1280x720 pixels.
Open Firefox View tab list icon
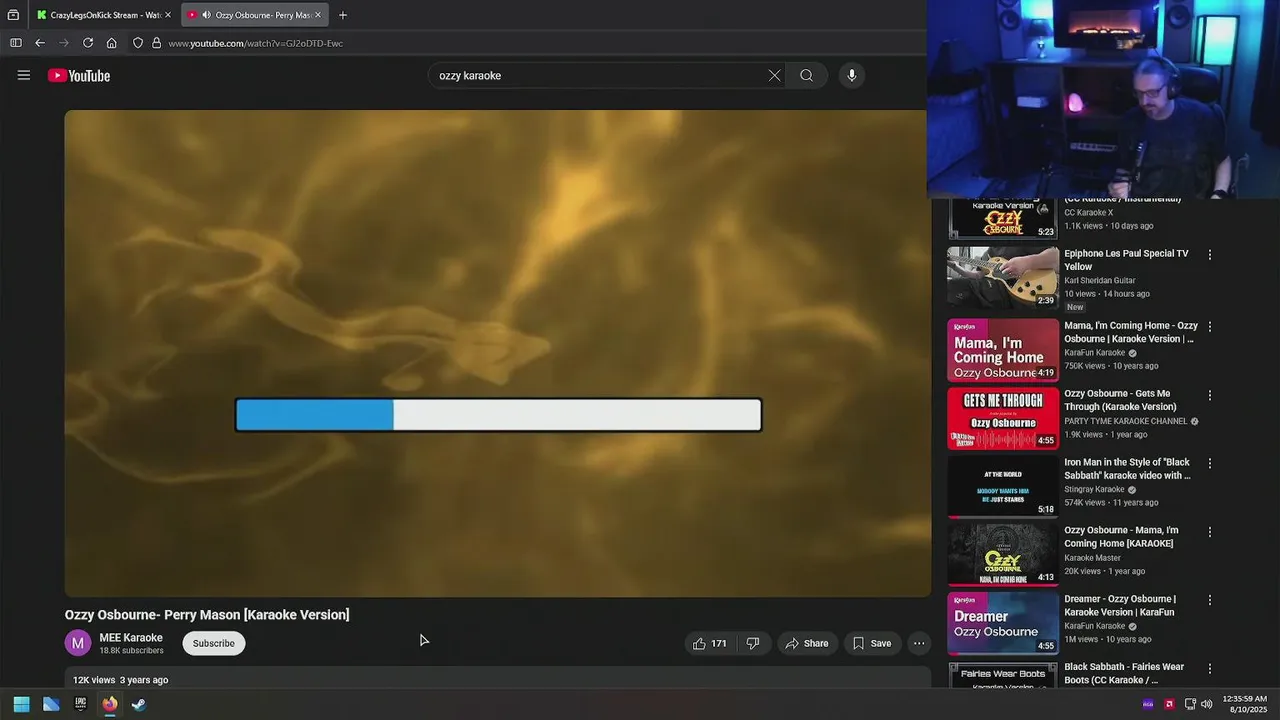pyautogui.click(x=13, y=15)
